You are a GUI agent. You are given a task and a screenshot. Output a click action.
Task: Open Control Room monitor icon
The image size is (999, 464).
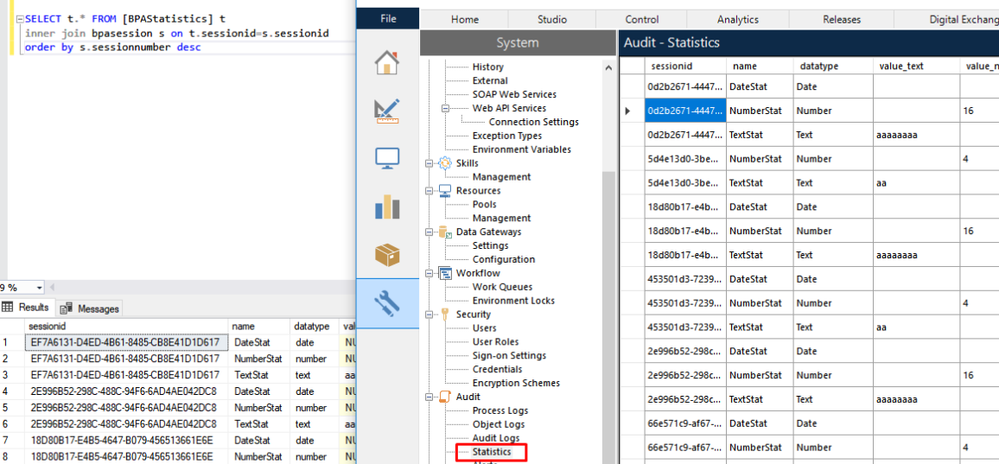[x=387, y=158]
